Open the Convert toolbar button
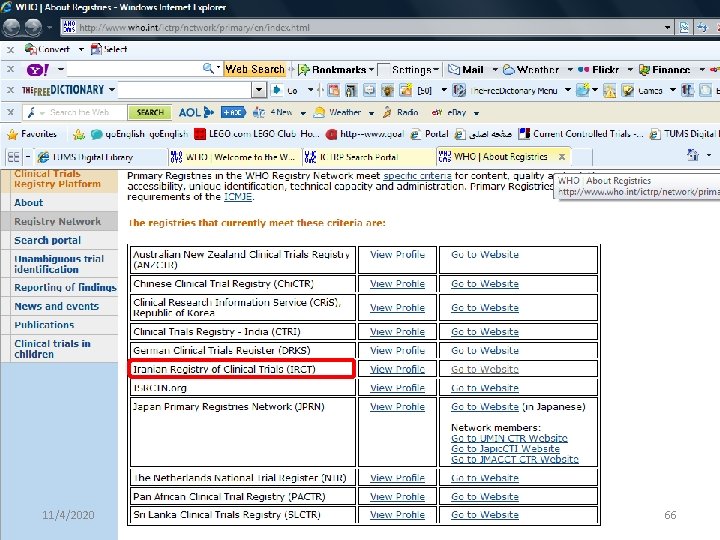Viewport: 720px width, 540px height. click(x=47, y=49)
